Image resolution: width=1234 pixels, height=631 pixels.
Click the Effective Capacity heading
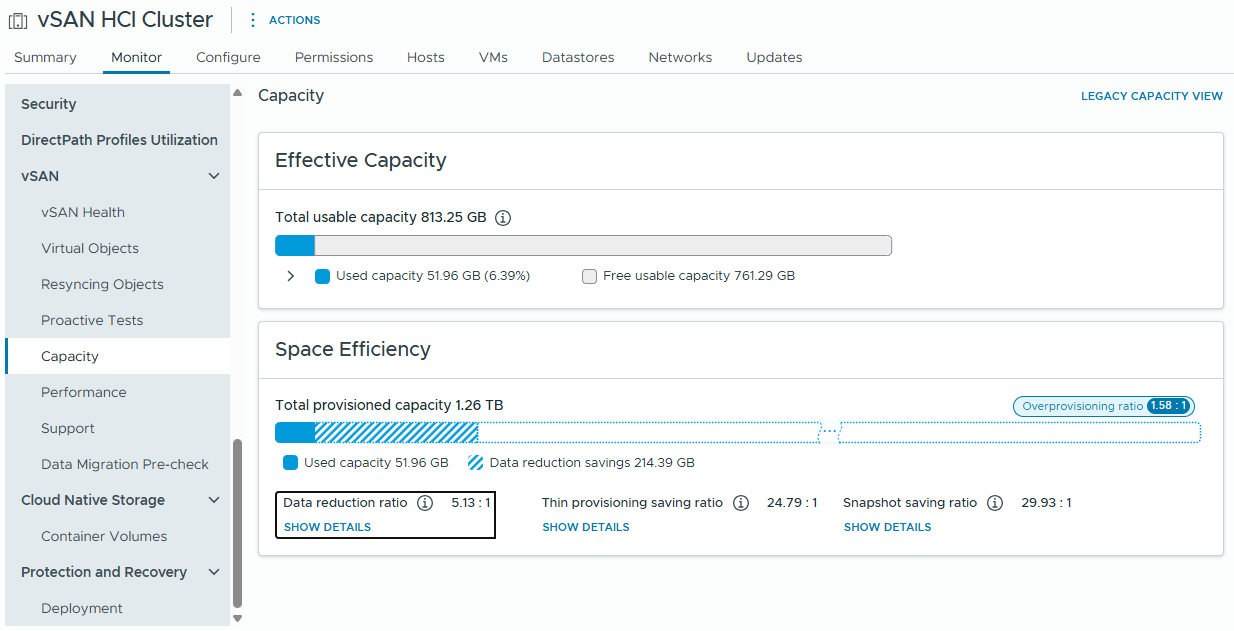click(361, 160)
